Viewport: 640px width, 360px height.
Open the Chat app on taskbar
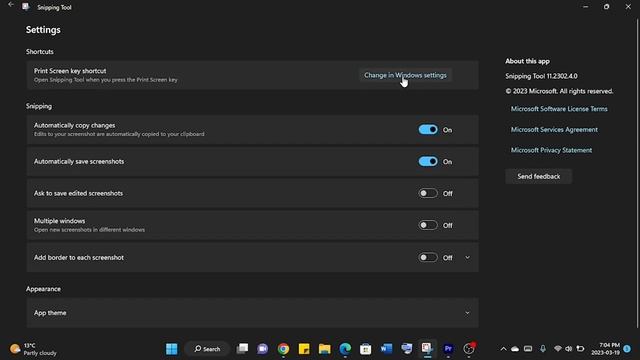coord(262,349)
